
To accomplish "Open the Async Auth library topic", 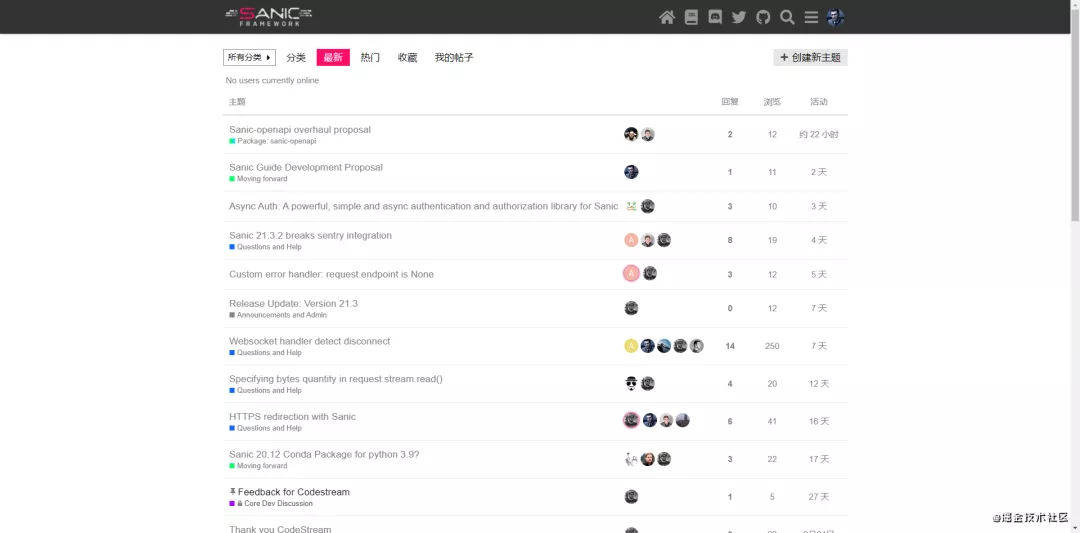I will point(424,206).
